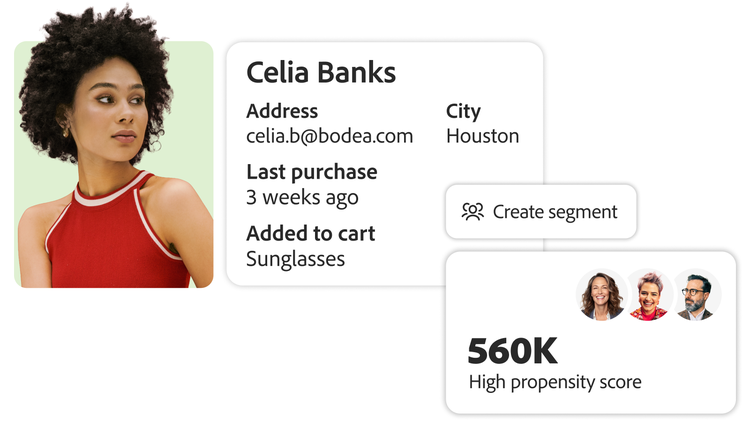Screen dimensions: 750x422
Task: Click the celia.b@bodea.com email address
Action: [x=329, y=136]
